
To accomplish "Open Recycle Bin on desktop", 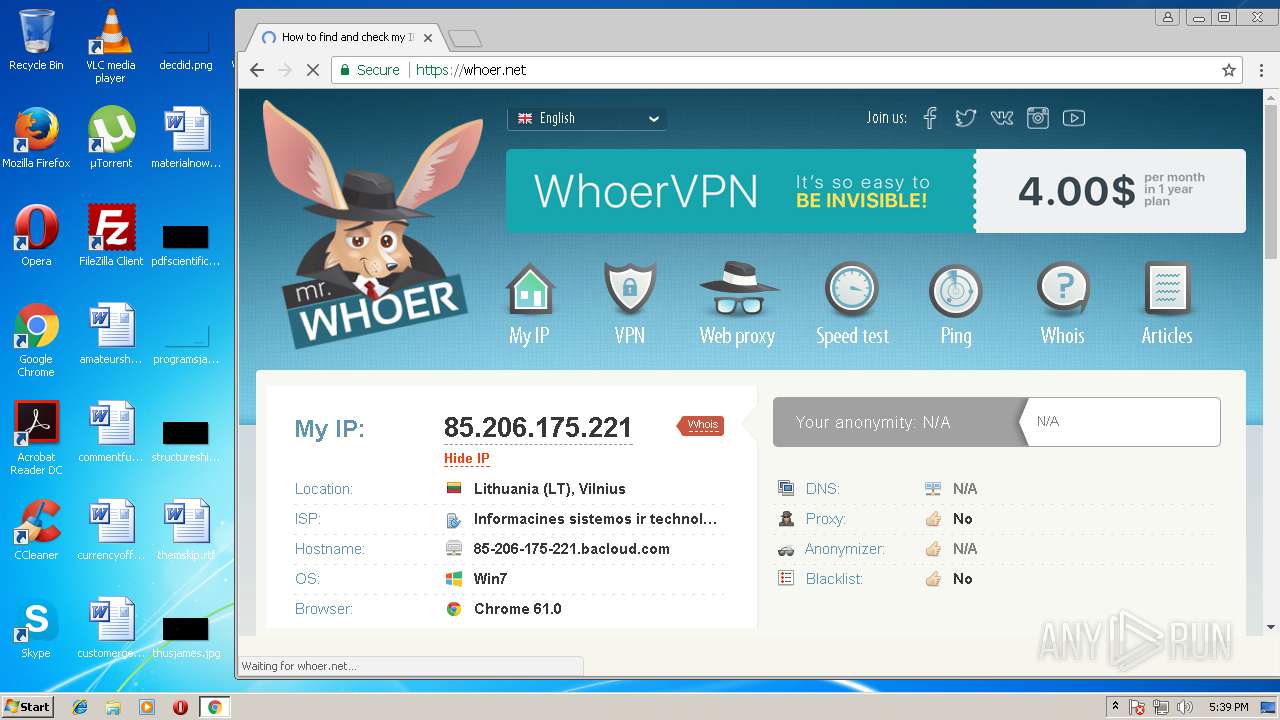I will point(36,40).
